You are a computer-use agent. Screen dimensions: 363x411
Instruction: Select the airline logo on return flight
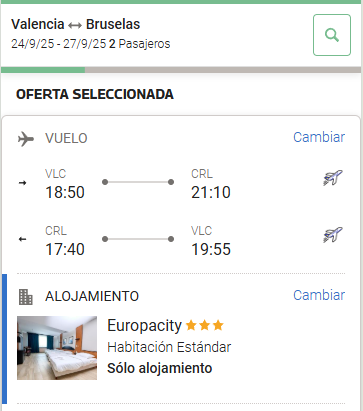pos(333,235)
